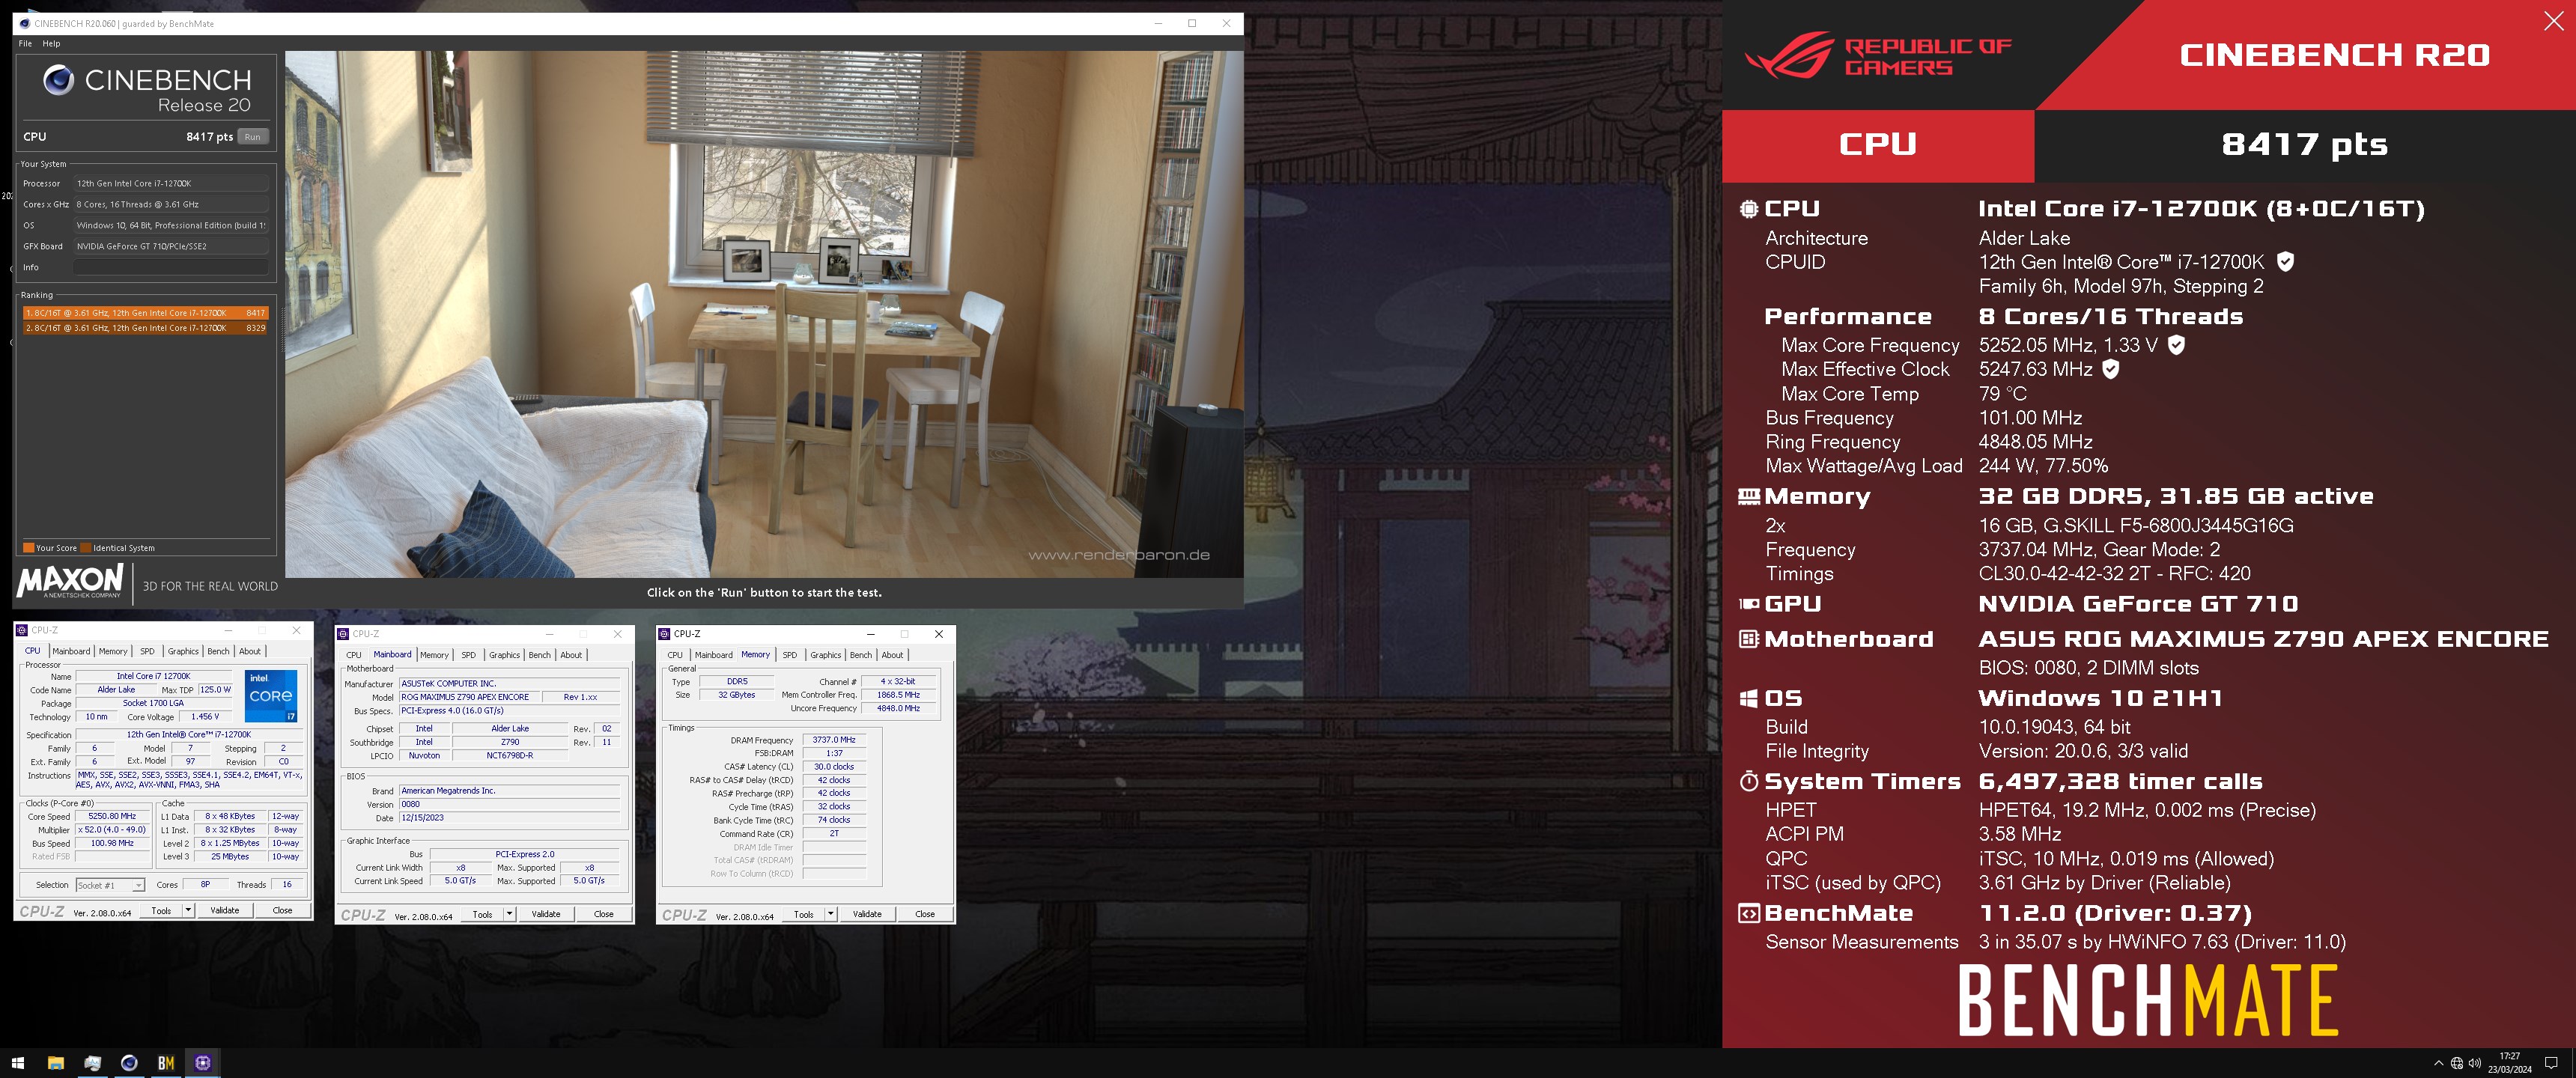
Task: Click the verified shield beside Max Effective Clock
Action: (x=2110, y=369)
